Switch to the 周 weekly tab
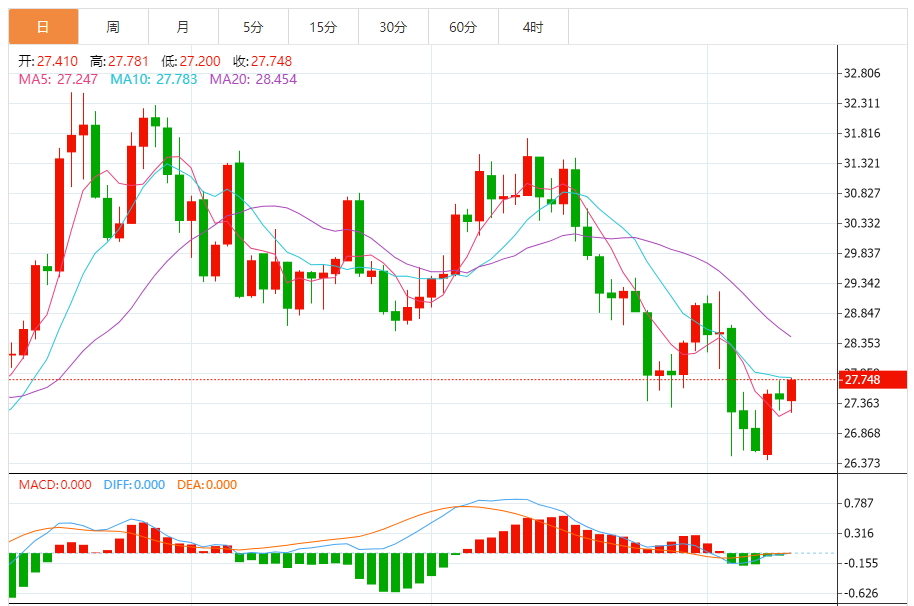The height and width of the screenshot is (606, 914). pos(114,27)
